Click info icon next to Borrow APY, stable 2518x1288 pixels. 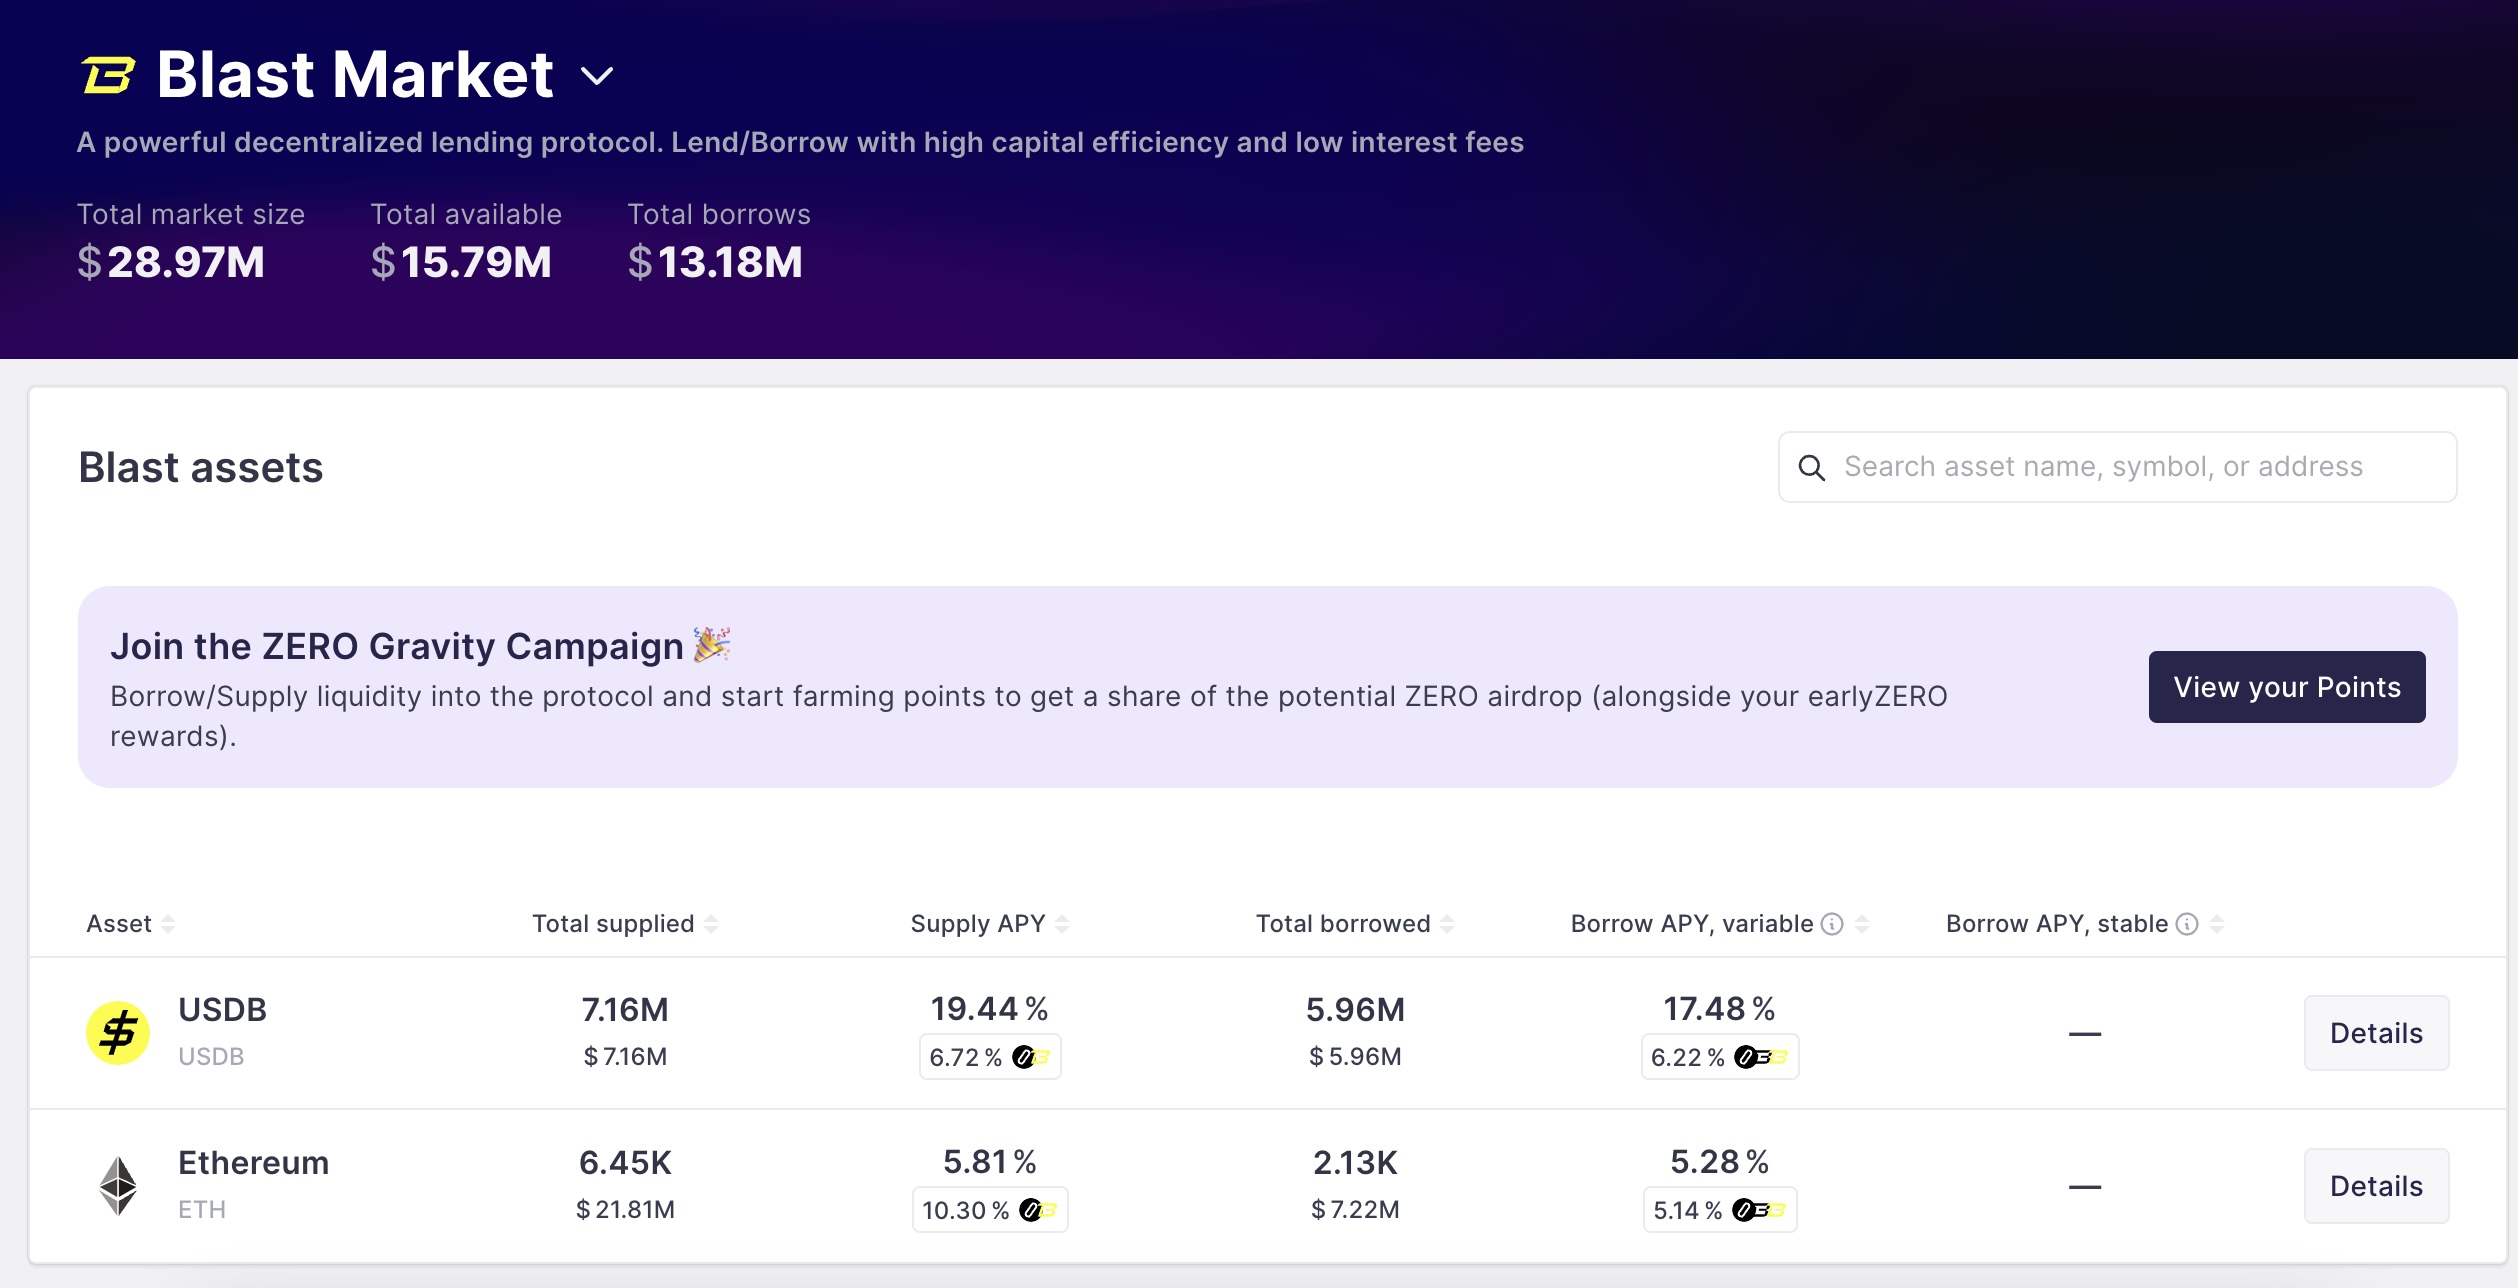tap(2187, 924)
